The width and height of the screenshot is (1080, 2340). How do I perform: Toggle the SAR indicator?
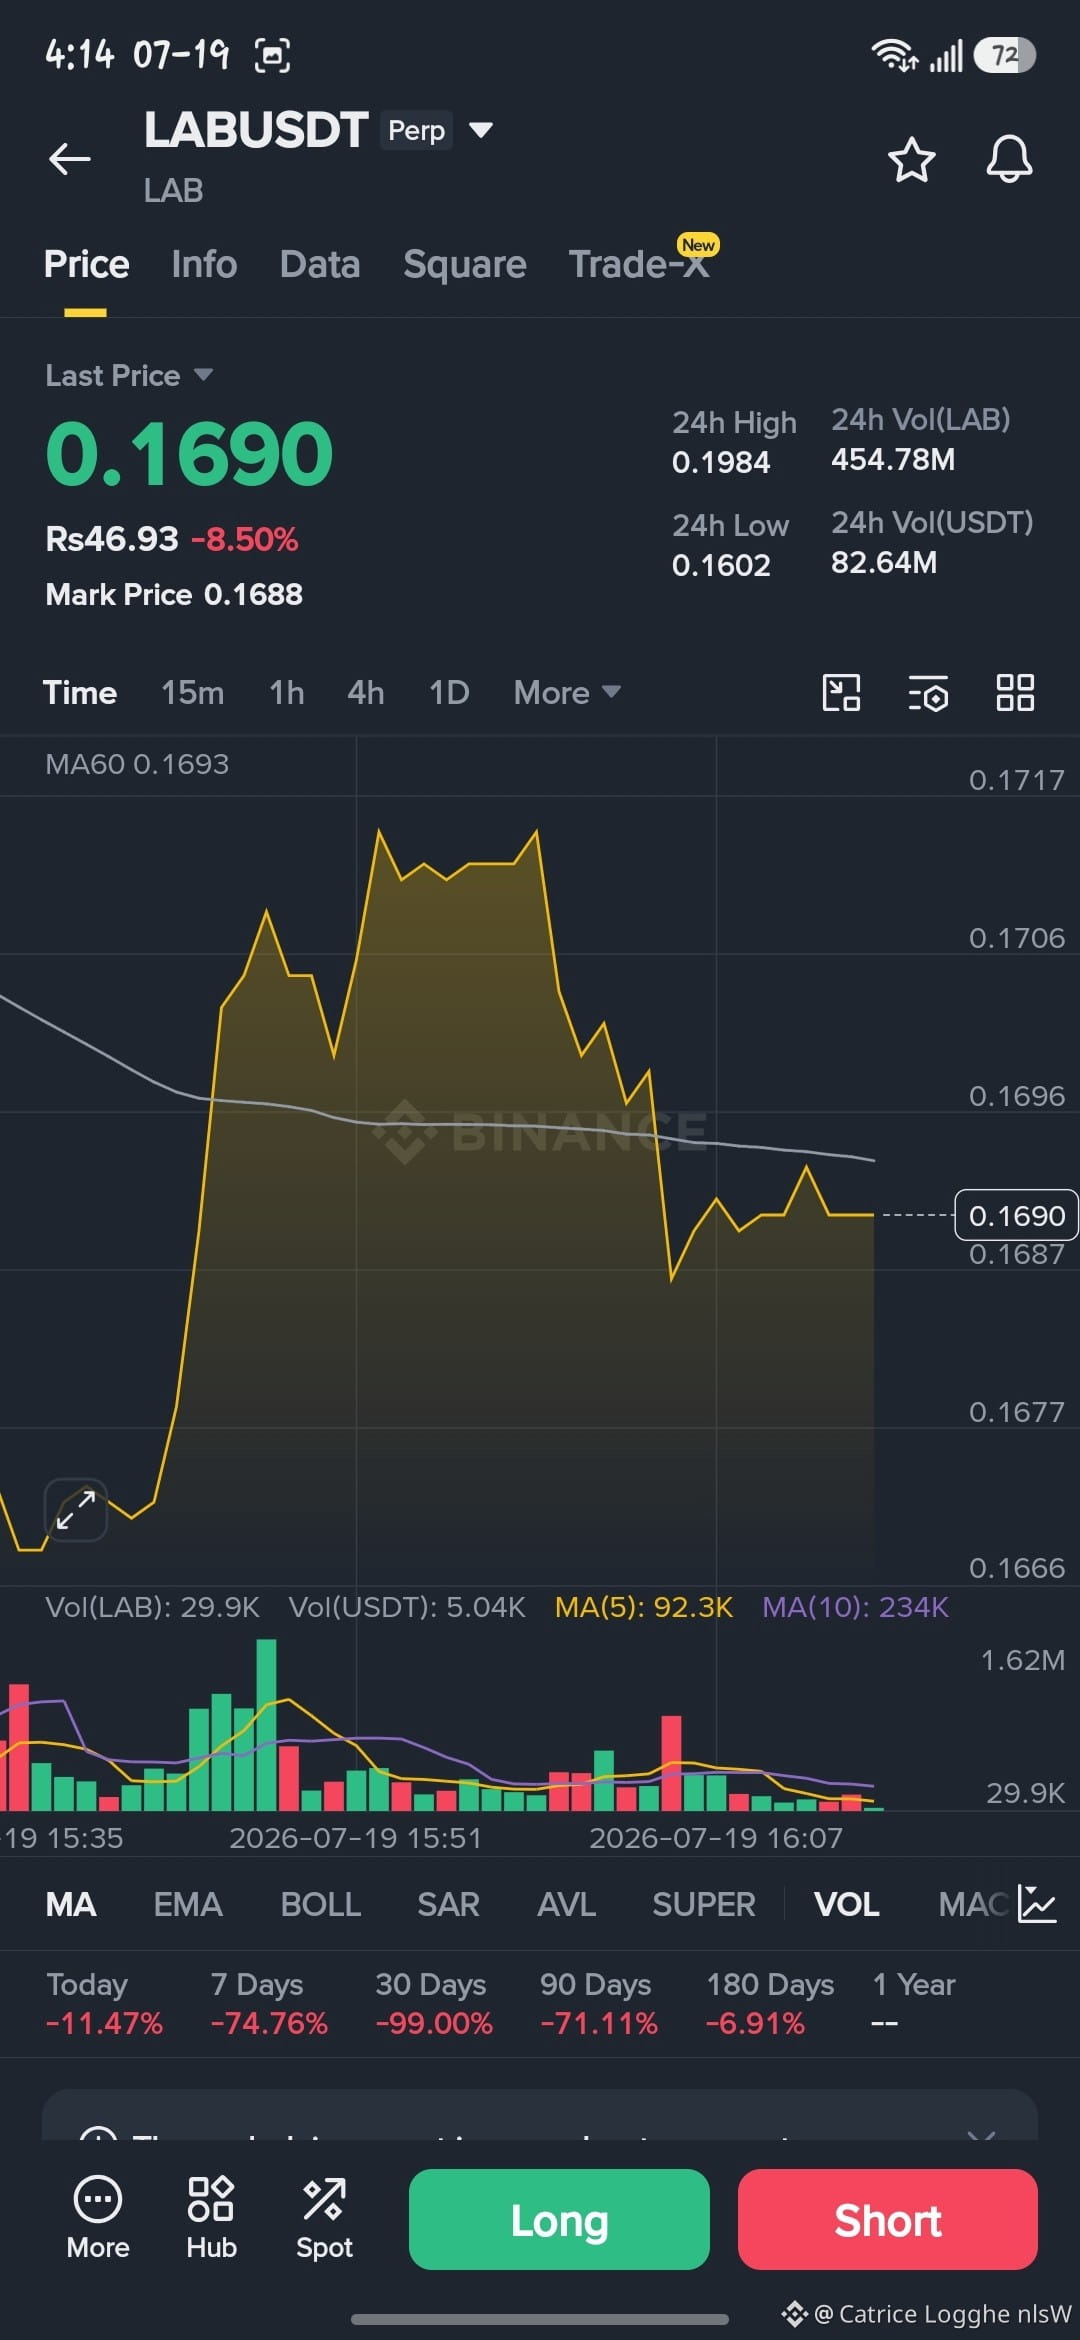click(448, 1904)
